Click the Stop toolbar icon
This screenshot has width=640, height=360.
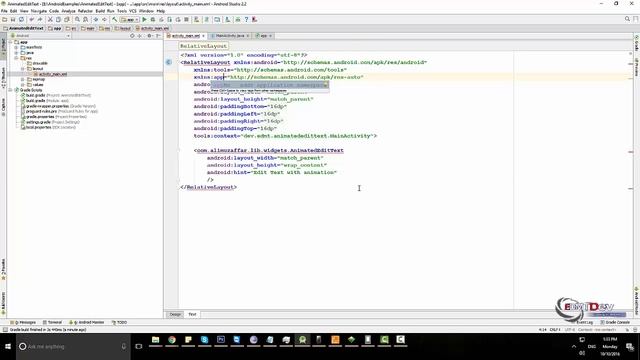coord(187,20)
